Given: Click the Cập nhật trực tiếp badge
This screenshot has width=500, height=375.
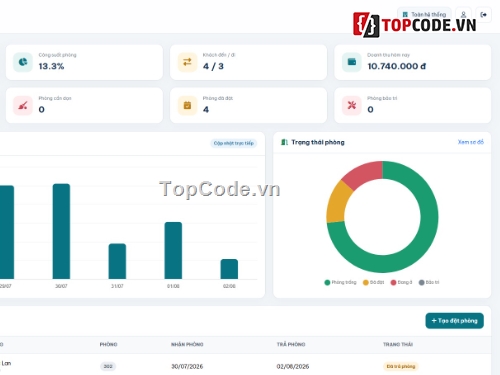Looking at the screenshot, I should coord(234,143).
